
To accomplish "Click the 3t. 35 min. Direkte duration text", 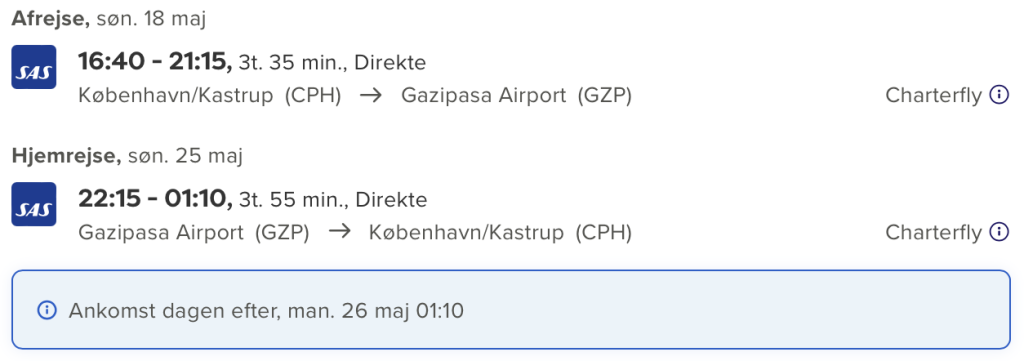I will (332, 63).
